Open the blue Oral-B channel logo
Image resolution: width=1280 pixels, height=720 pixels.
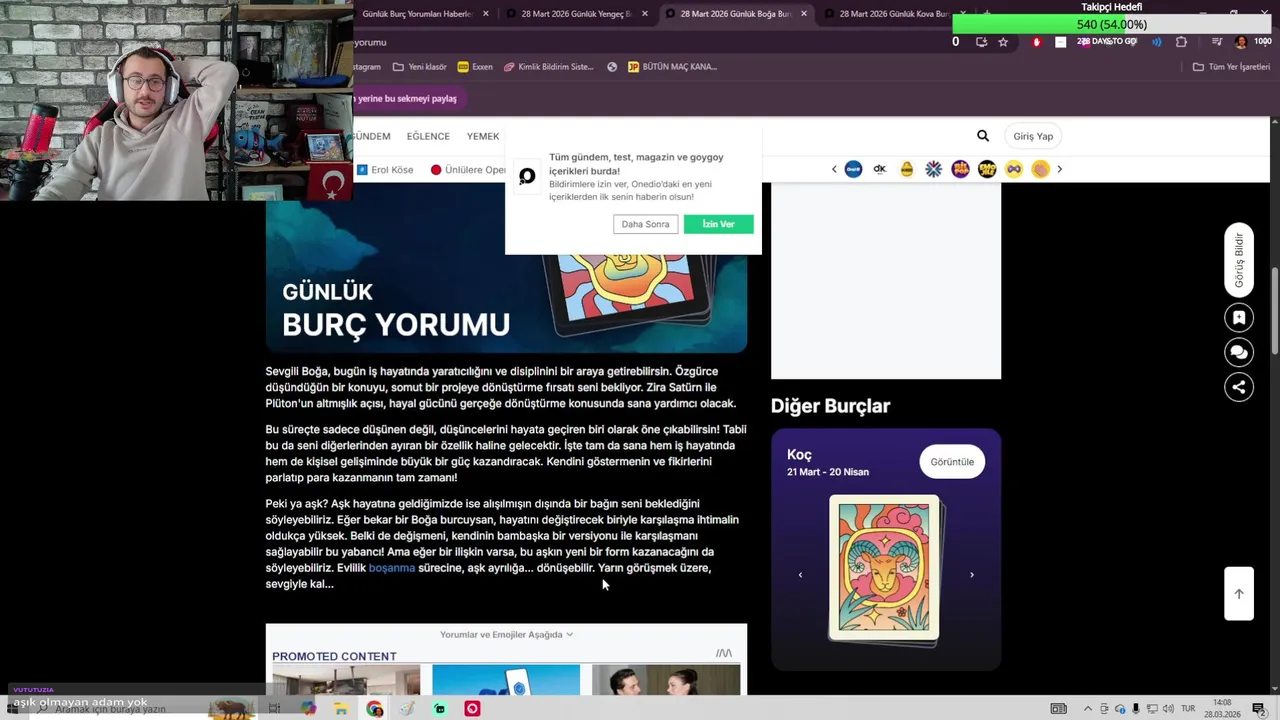pos(853,169)
